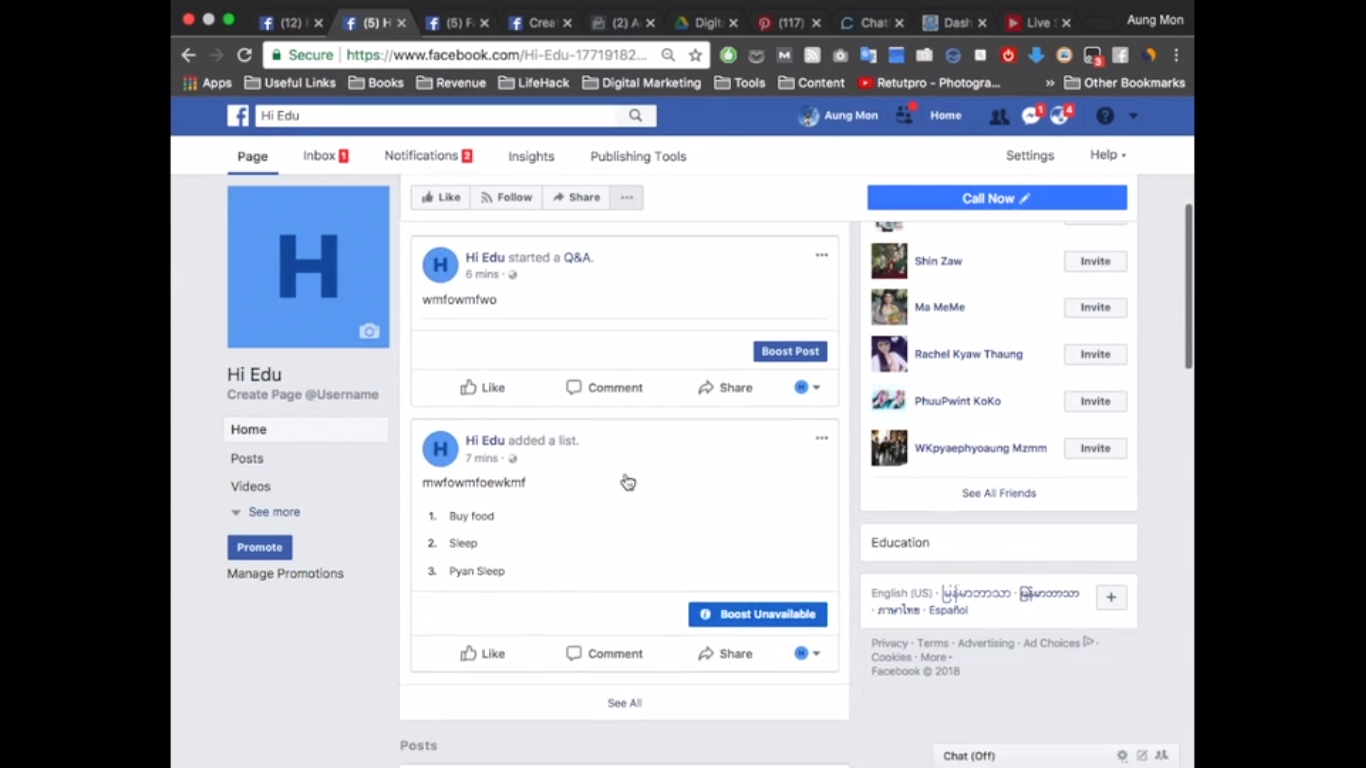1366x768 pixels.
Task: Open the Chrome three-dot menu
Action: [1176, 55]
